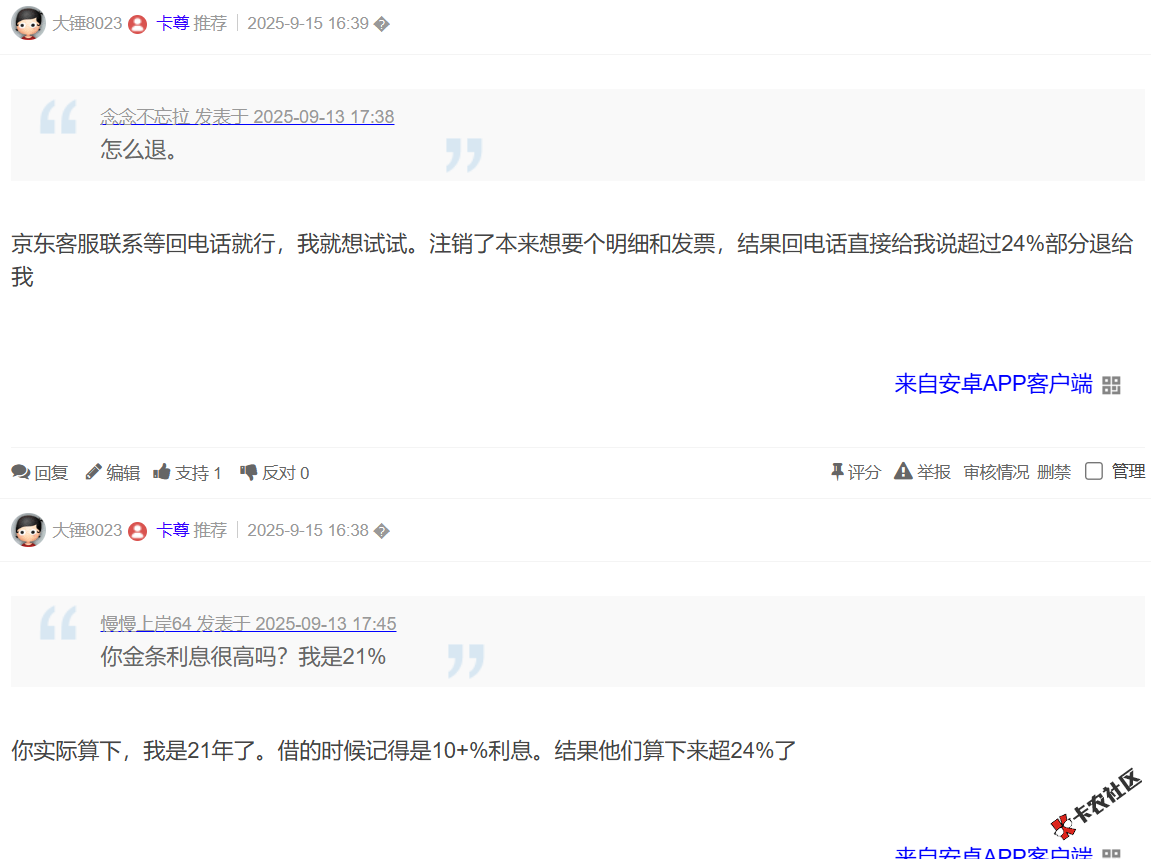The image size is (1151, 859).
Task: Click the top post's avatar picture
Action: click(29, 22)
